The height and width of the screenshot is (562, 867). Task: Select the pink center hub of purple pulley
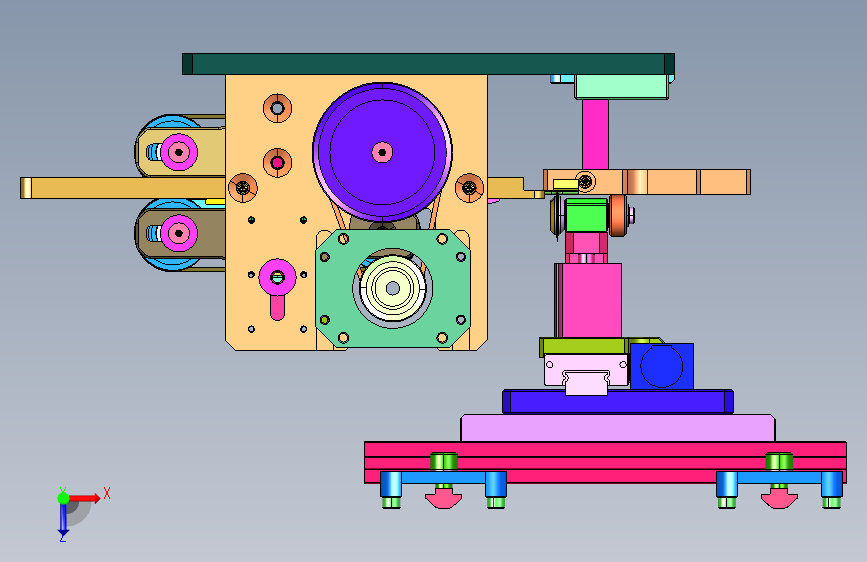coord(382,152)
